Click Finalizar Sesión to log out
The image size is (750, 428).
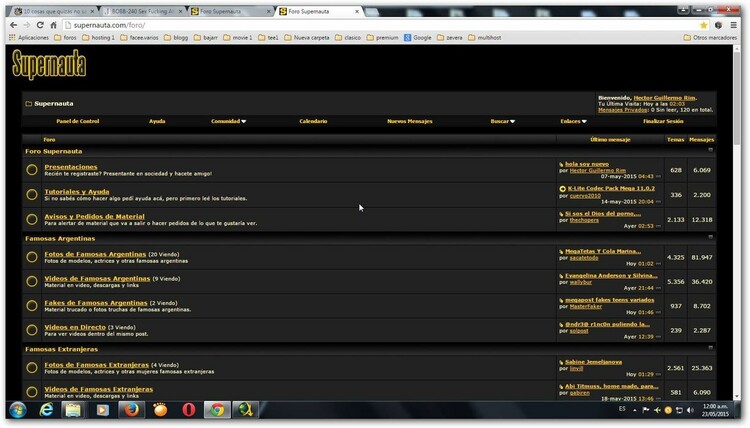tap(663, 121)
